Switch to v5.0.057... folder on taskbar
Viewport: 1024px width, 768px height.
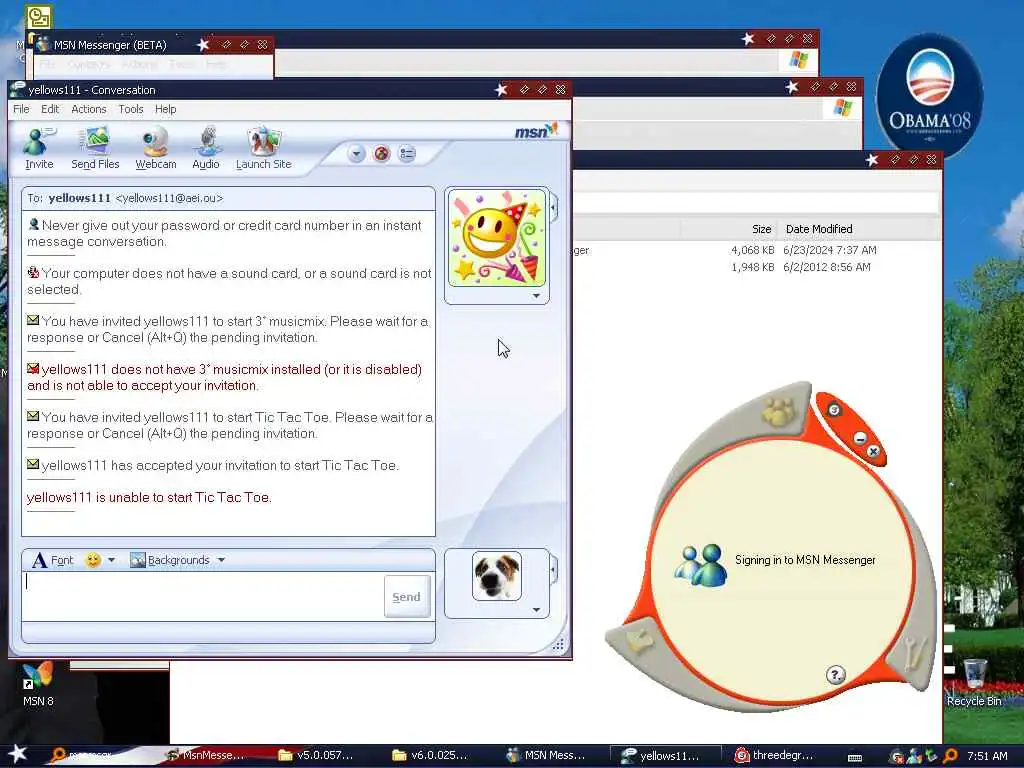pos(317,756)
